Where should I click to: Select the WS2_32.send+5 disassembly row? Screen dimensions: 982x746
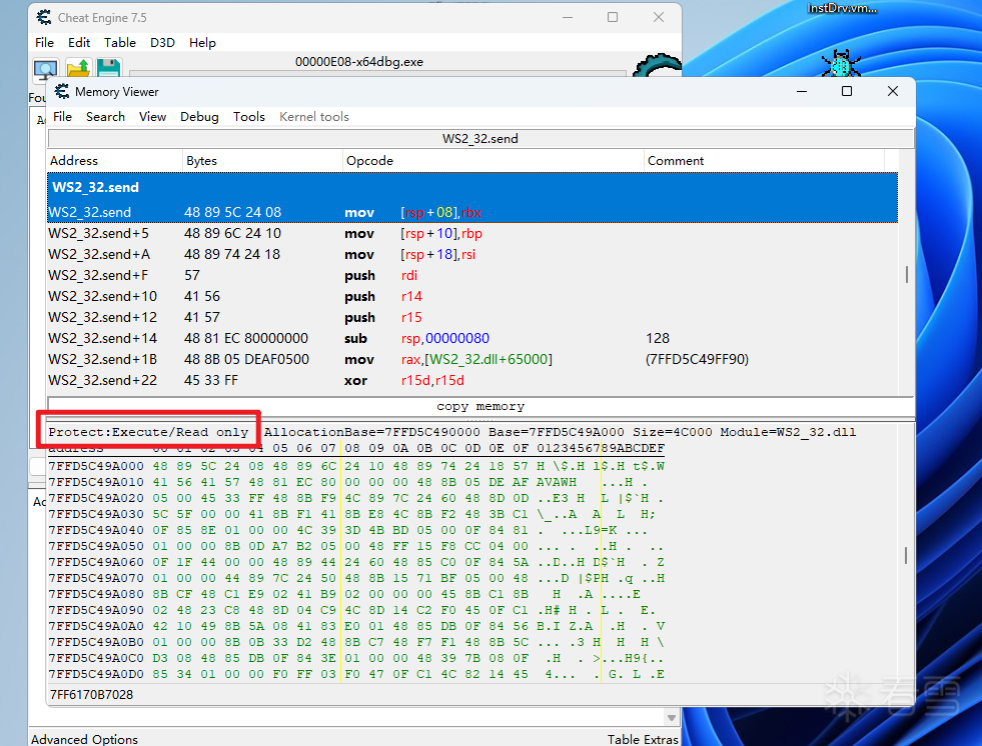[x=472, y=233]
